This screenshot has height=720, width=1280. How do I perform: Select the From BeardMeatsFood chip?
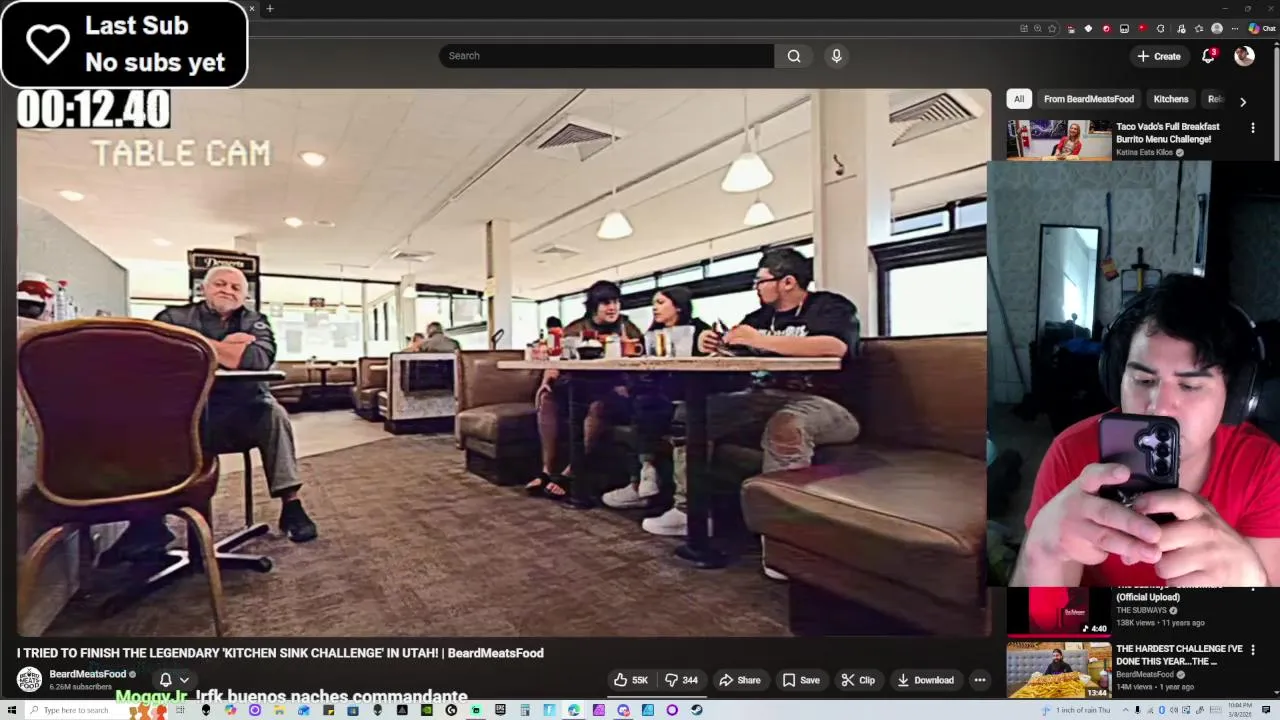pyautogui.click(x=1089, y=99)
